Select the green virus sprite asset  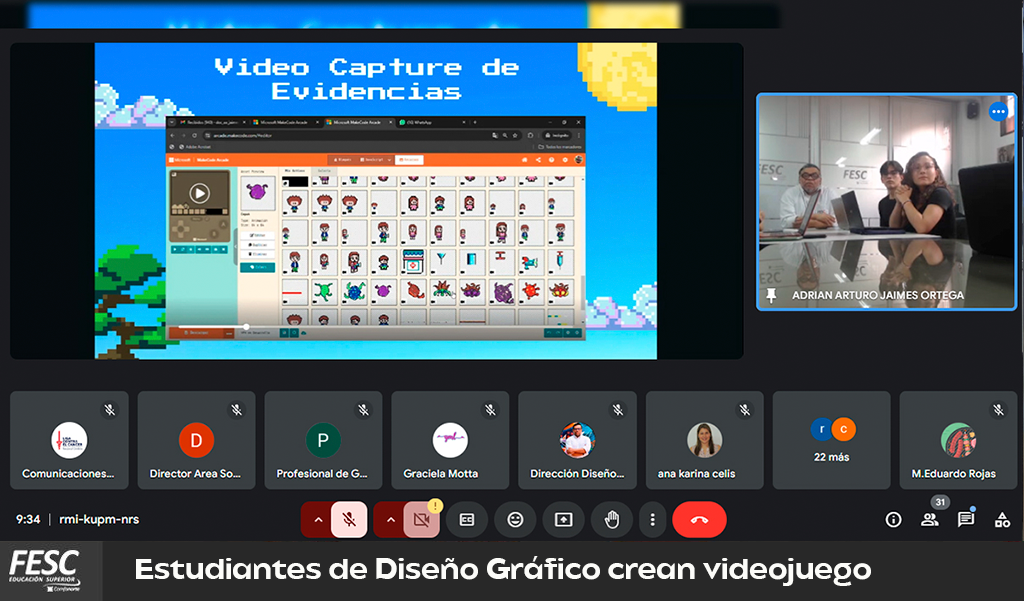coord(325,291)
